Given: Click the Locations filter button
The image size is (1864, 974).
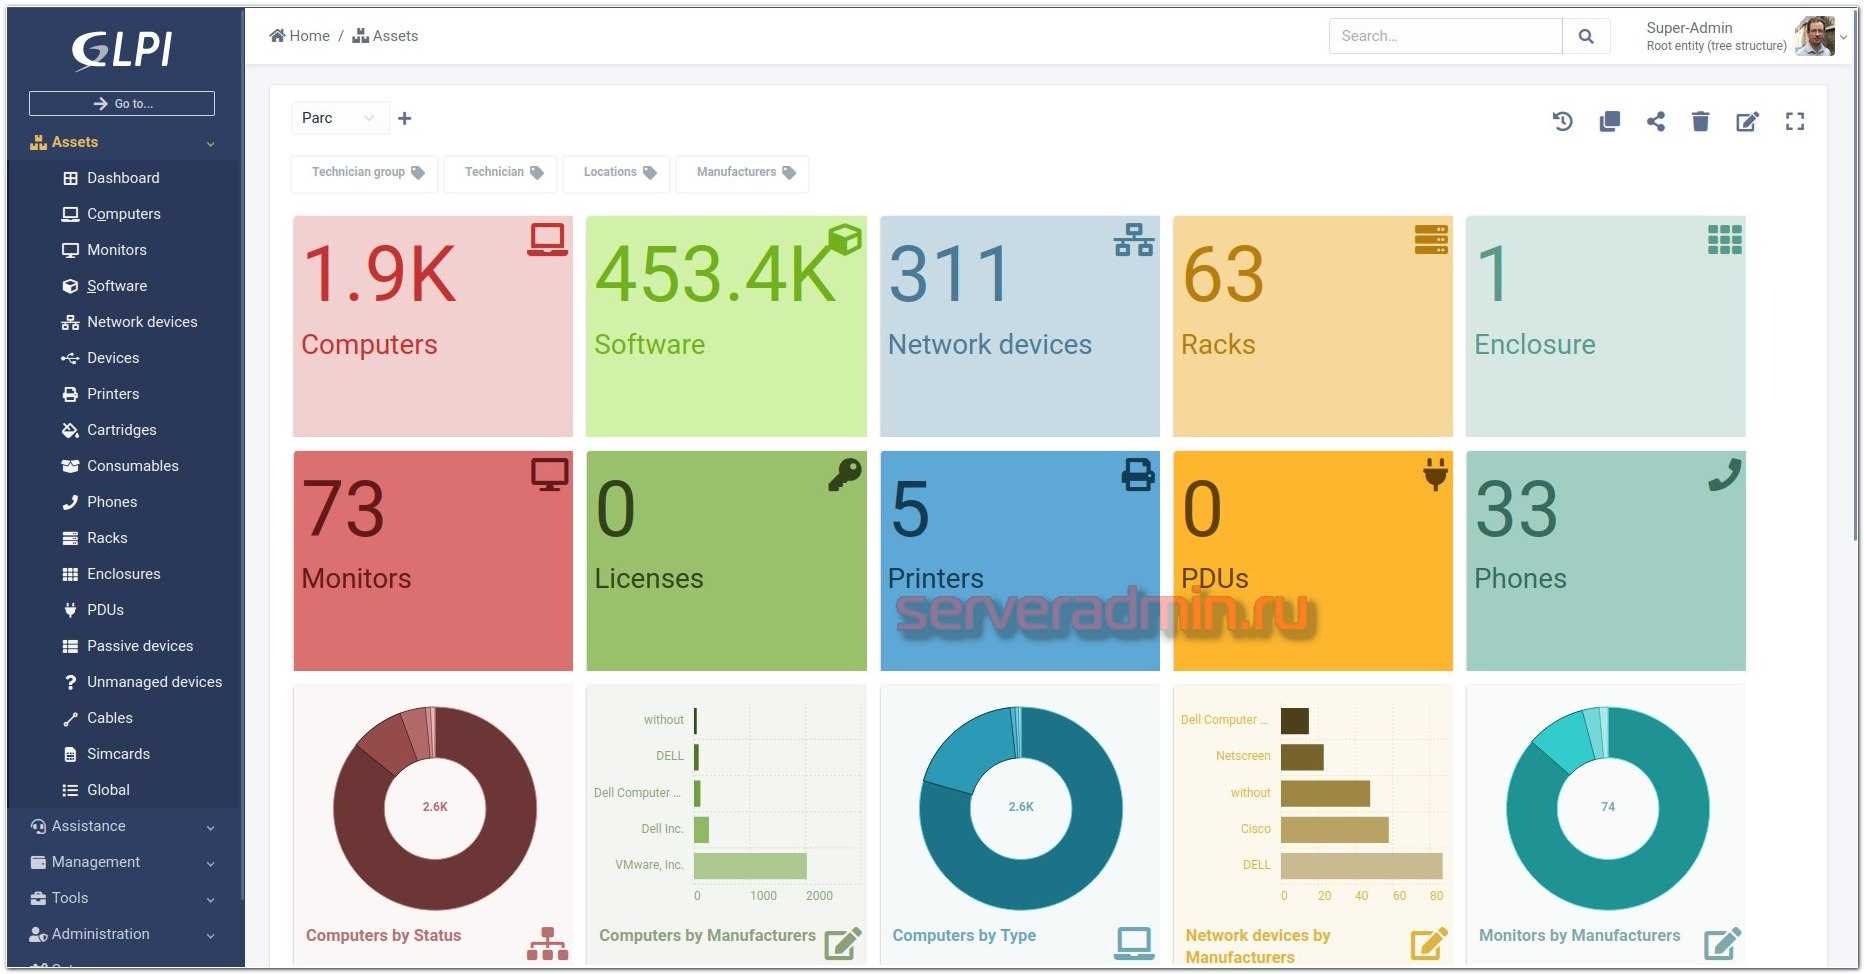Looking at the screenshot, I should (x=618, y=172).
